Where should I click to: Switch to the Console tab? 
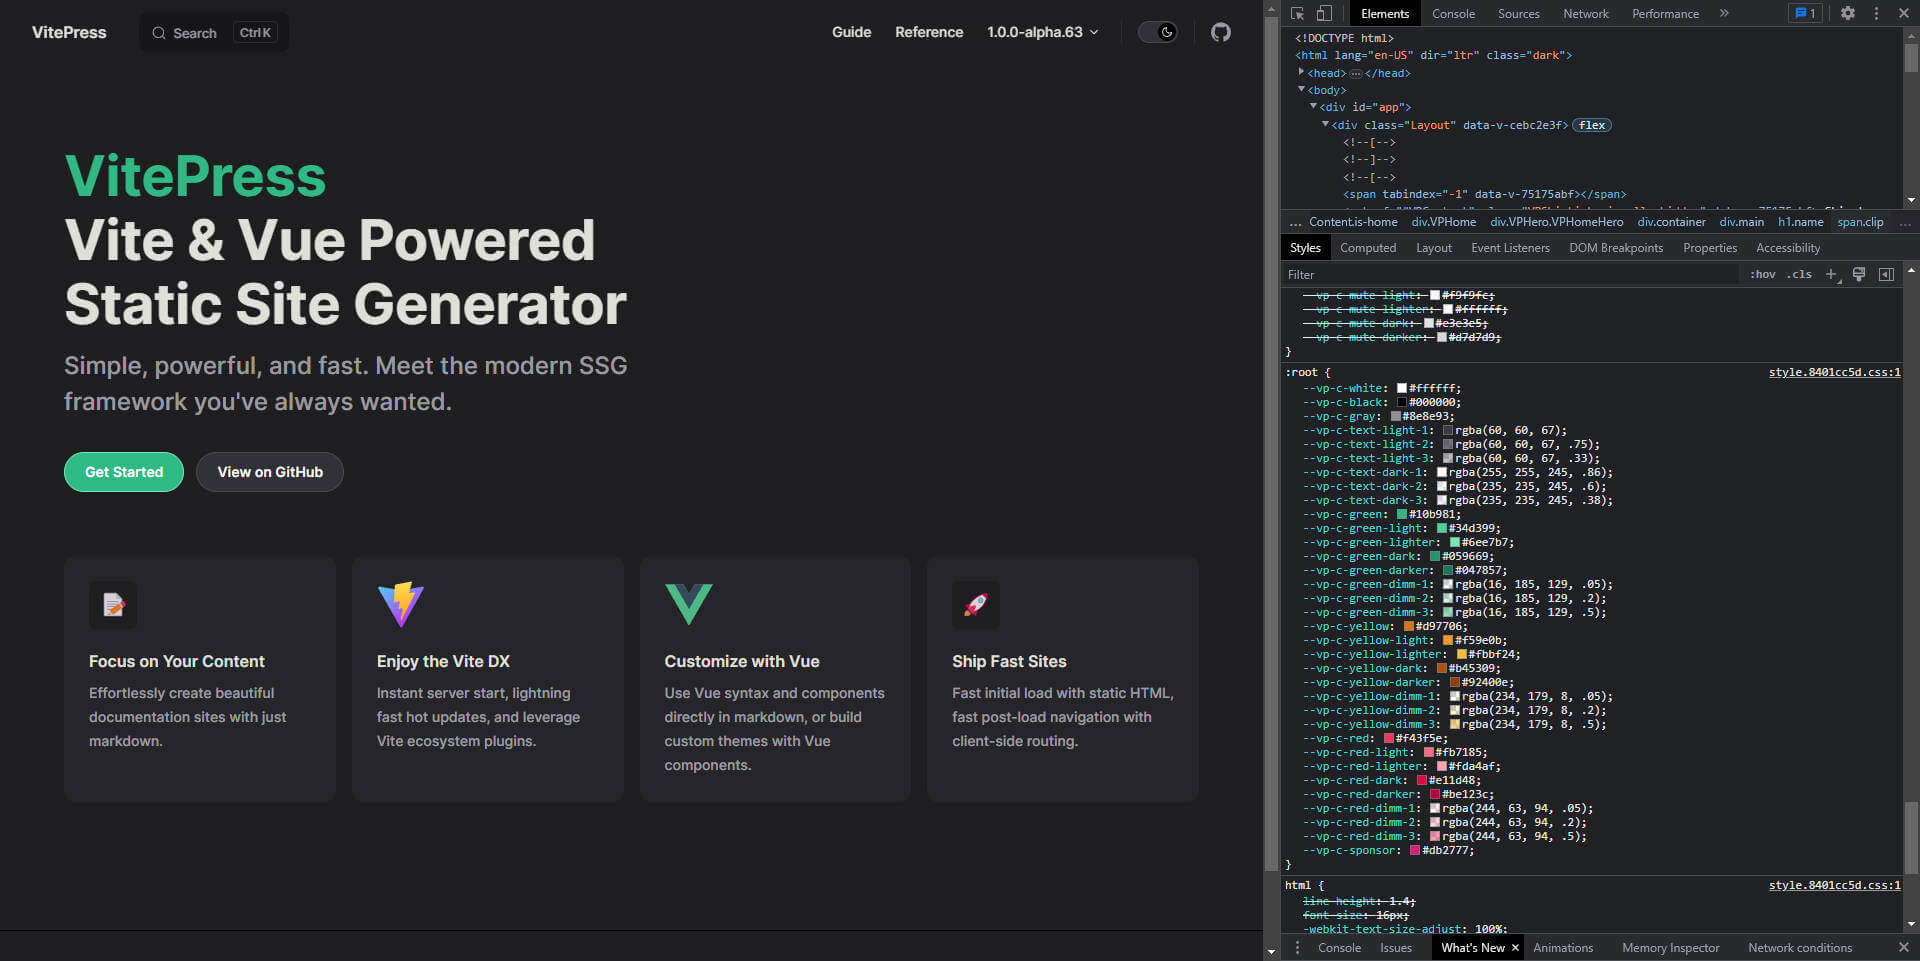click(1453, 13)
